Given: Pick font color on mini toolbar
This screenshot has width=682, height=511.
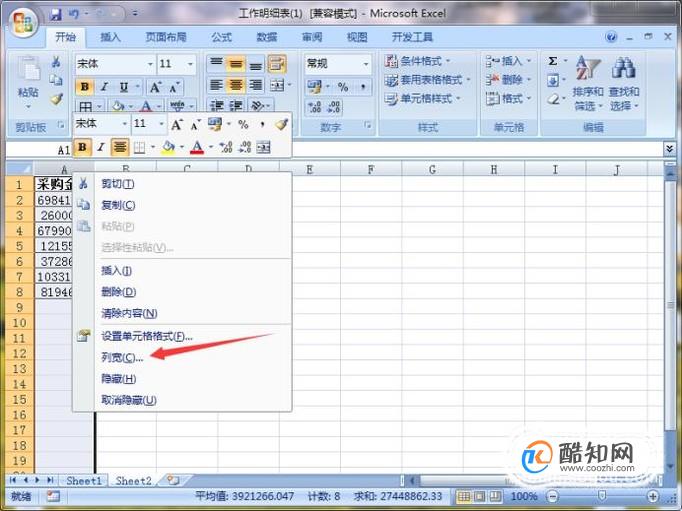Looking at the screenshot, I should 197,147.
